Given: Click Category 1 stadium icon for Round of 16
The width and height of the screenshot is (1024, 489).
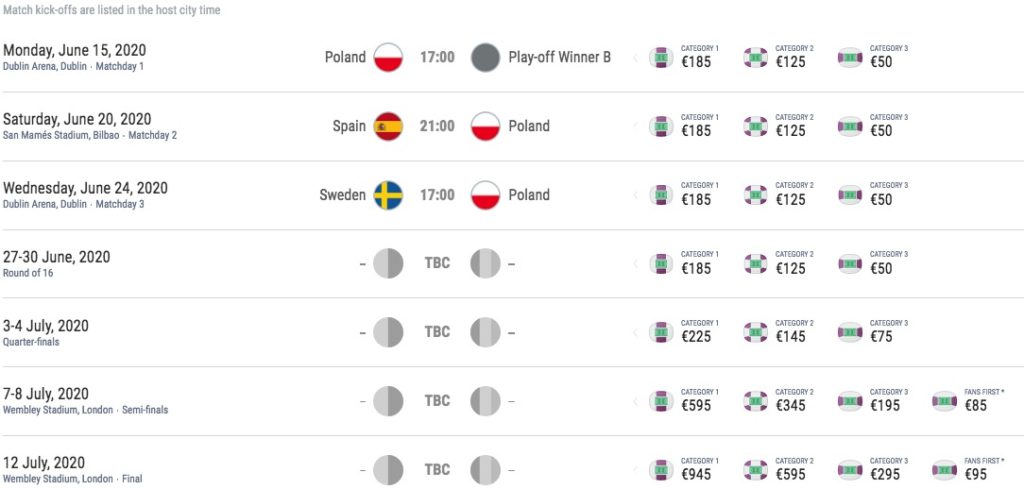Looking at the screenshot, I should click(x=661, y=264).
